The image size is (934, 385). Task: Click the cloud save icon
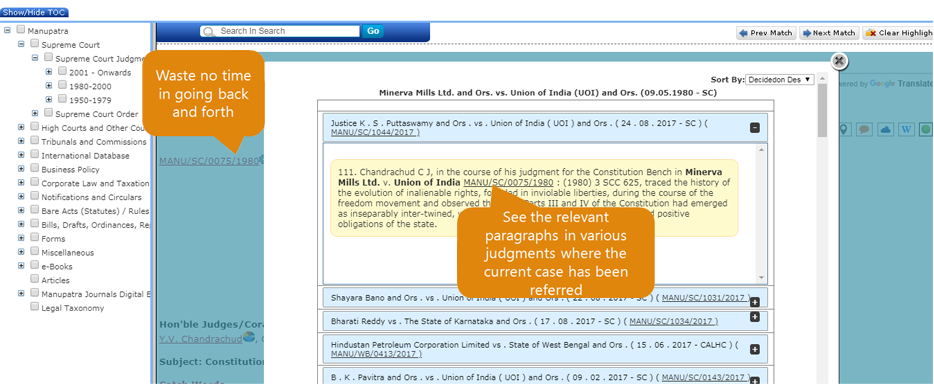(x=885, y=129)
